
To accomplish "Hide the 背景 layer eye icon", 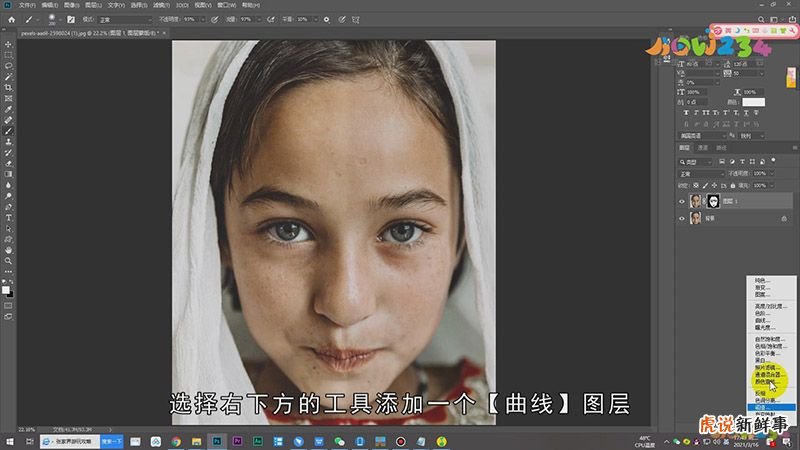I will click(x=682, y=218).
